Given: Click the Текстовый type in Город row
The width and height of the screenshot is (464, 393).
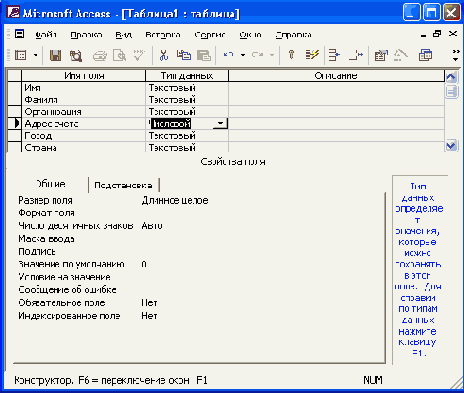Looking at the screenshot, I should point(187,136).
